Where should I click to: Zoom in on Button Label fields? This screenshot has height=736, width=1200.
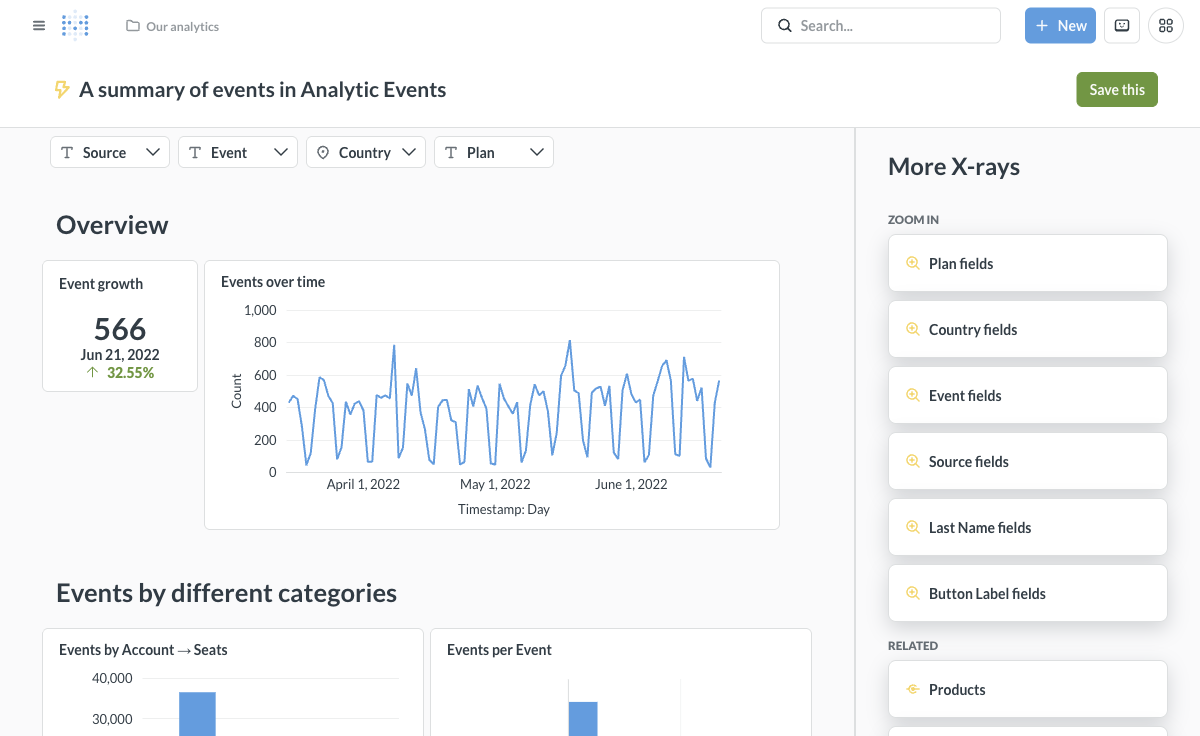click(1028, 593)
